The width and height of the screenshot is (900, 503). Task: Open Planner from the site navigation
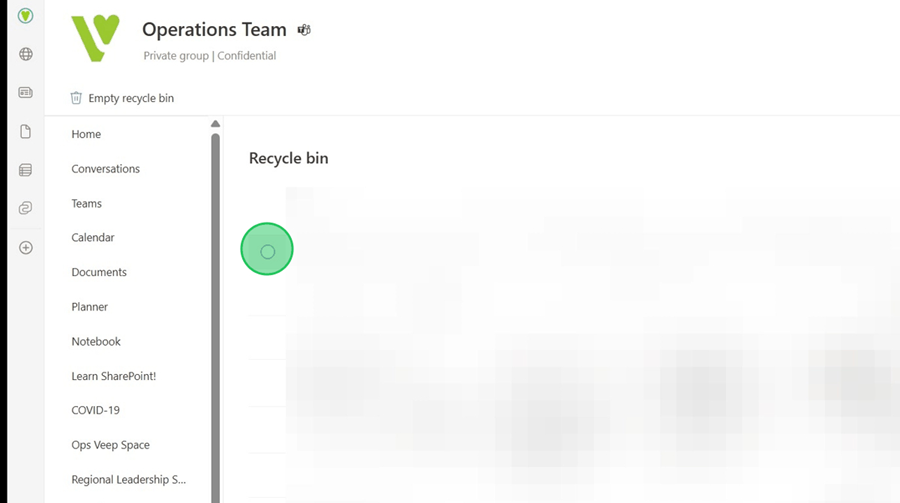click(90, 307)
